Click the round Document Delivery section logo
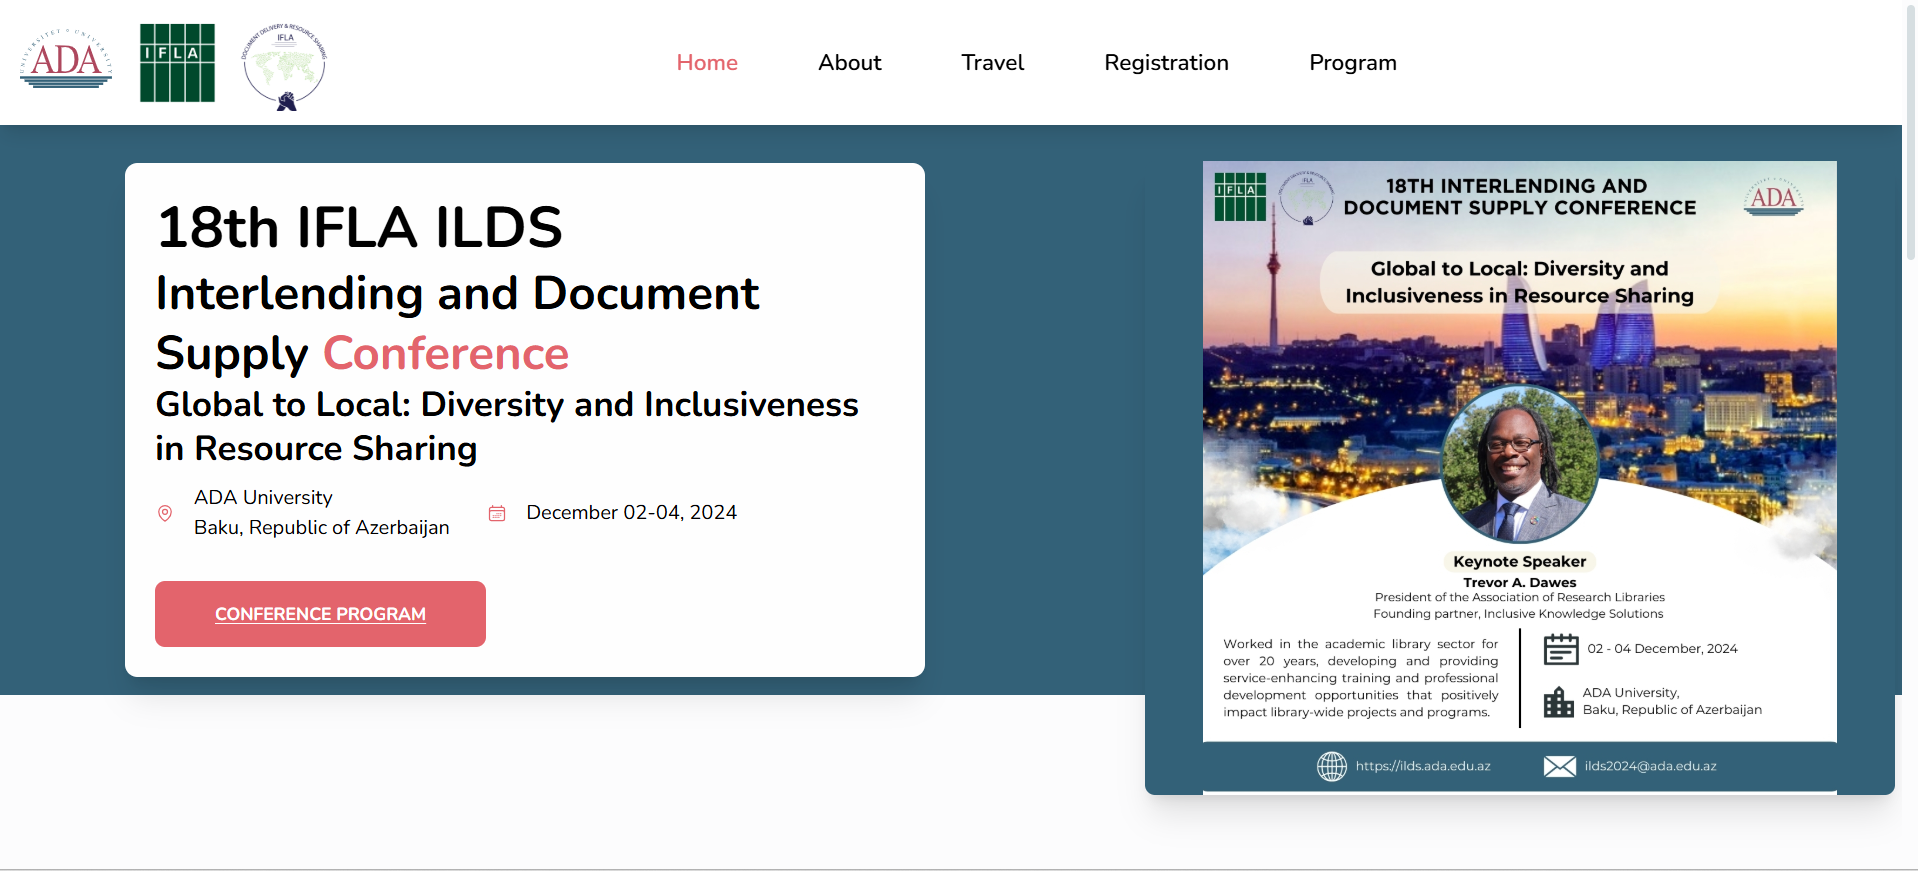Viewport: 1918px width, 871px height. tap(285, 66)
